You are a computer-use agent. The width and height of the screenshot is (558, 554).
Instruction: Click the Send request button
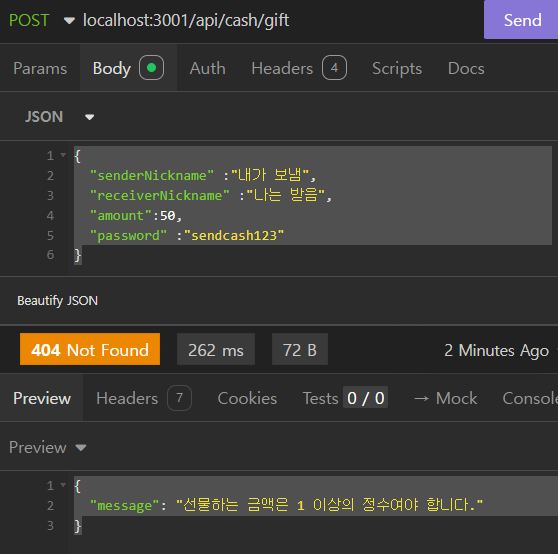coord(521,20)
